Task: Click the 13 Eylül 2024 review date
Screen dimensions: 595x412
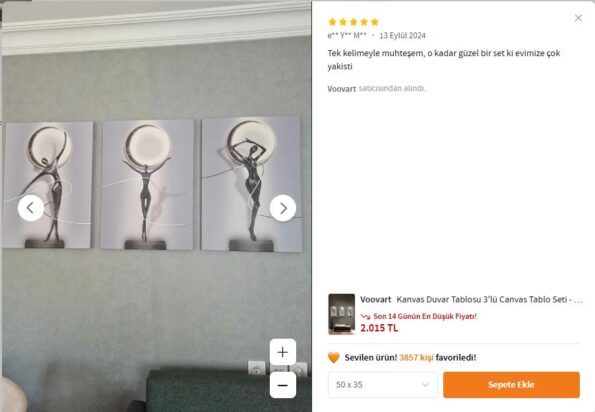Action: [402, 35]
